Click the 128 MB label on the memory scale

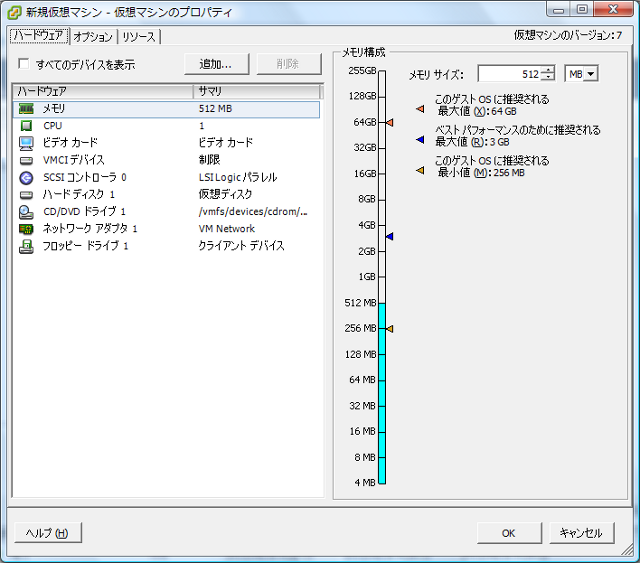[360, 354]
